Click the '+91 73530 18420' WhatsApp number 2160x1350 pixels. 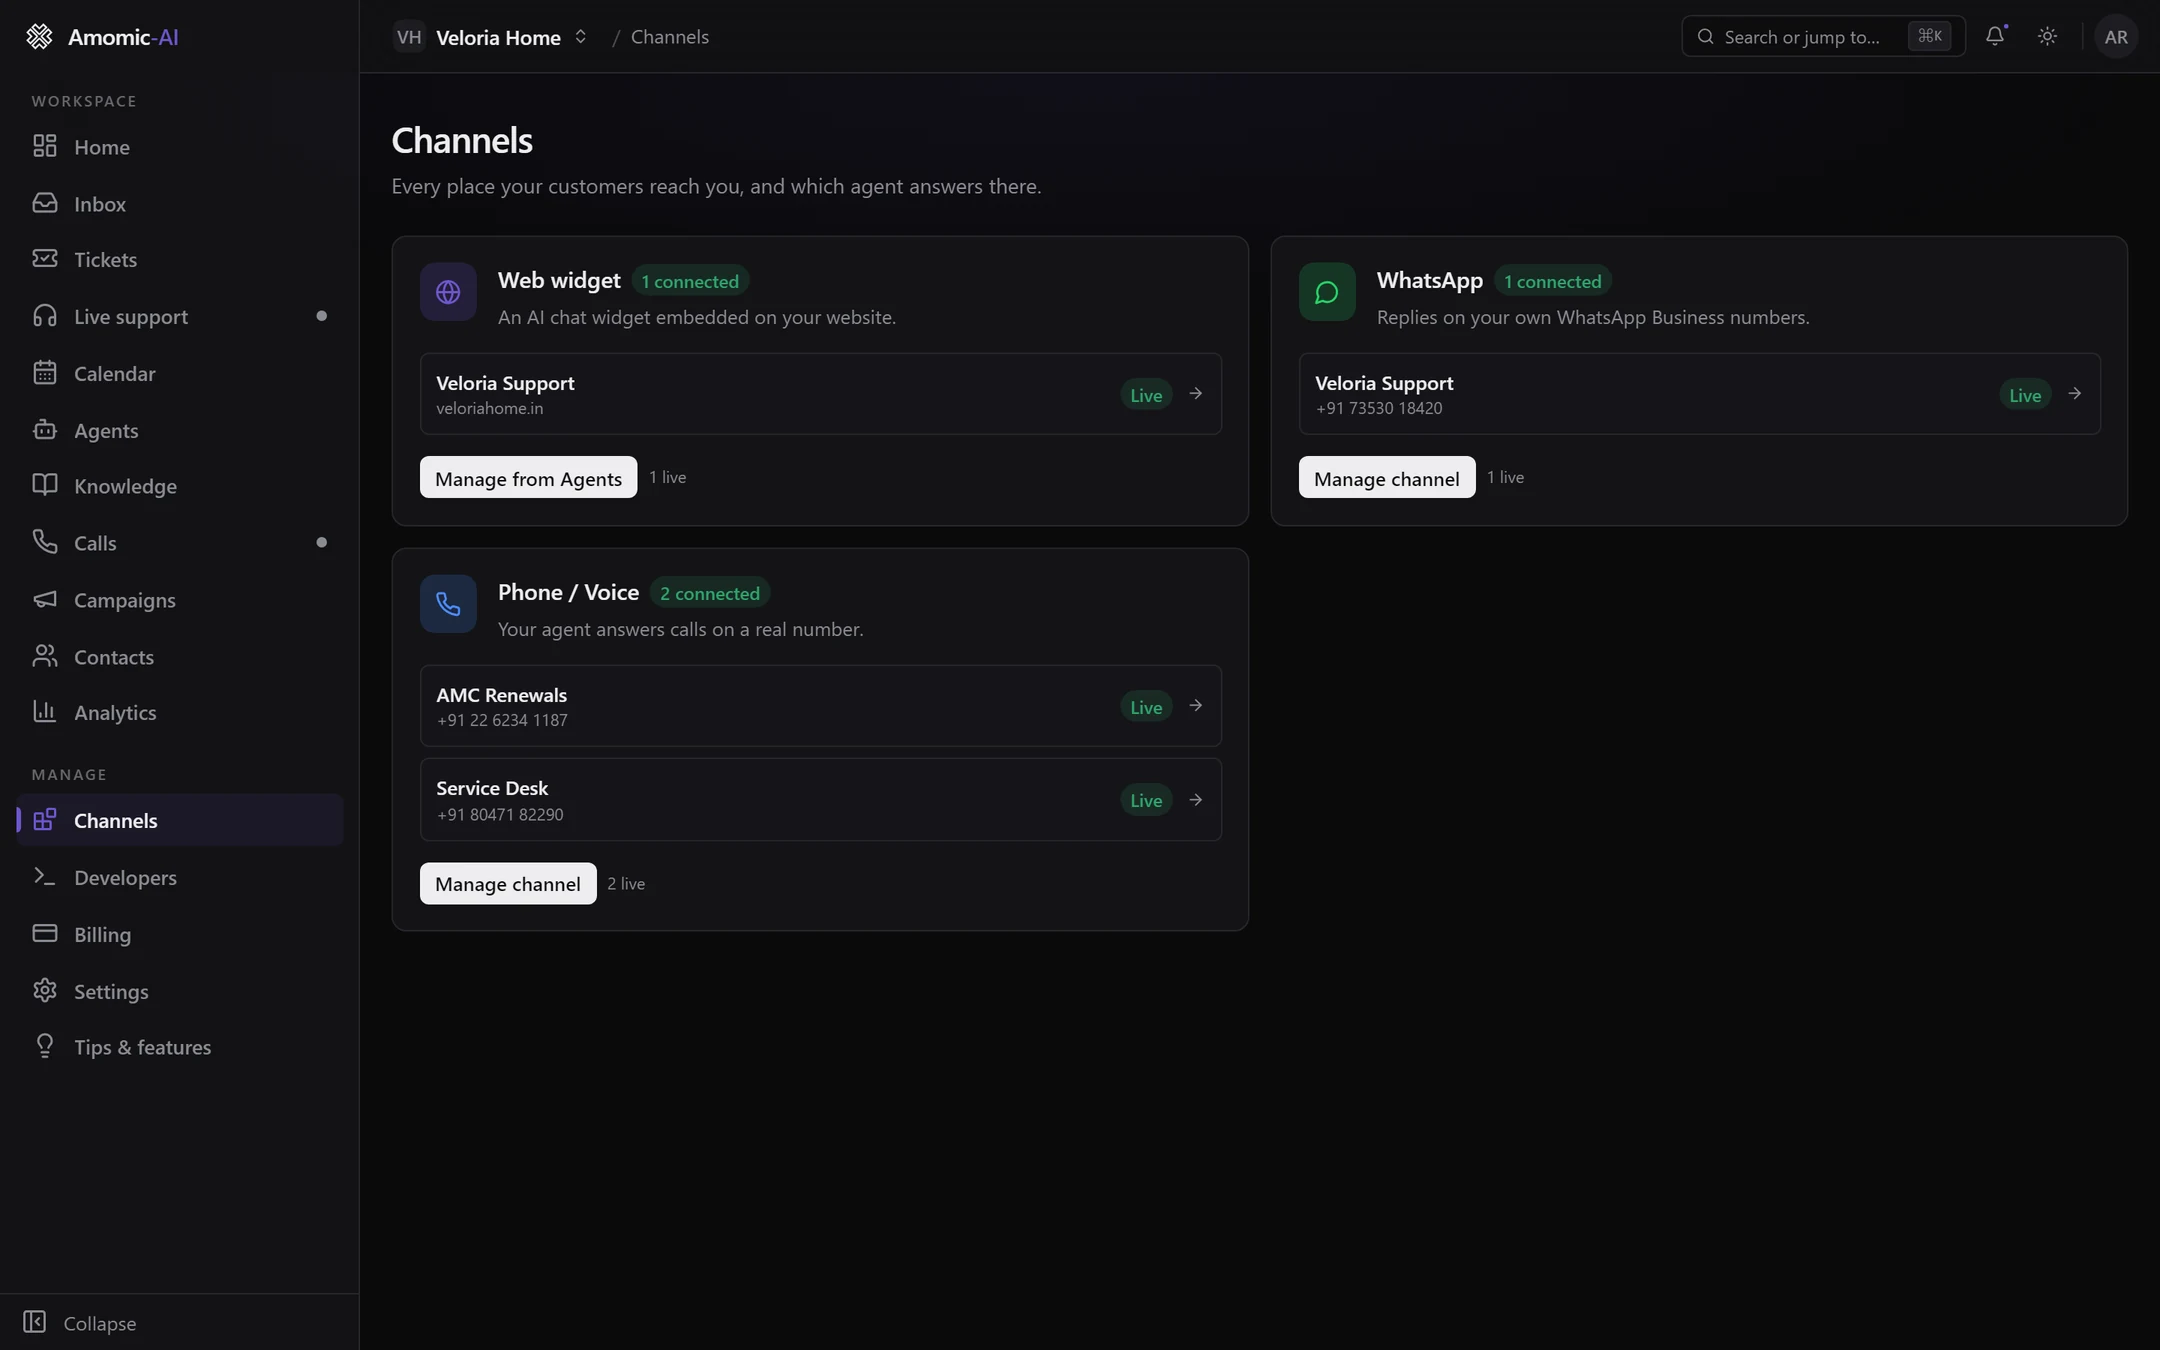1379,408
